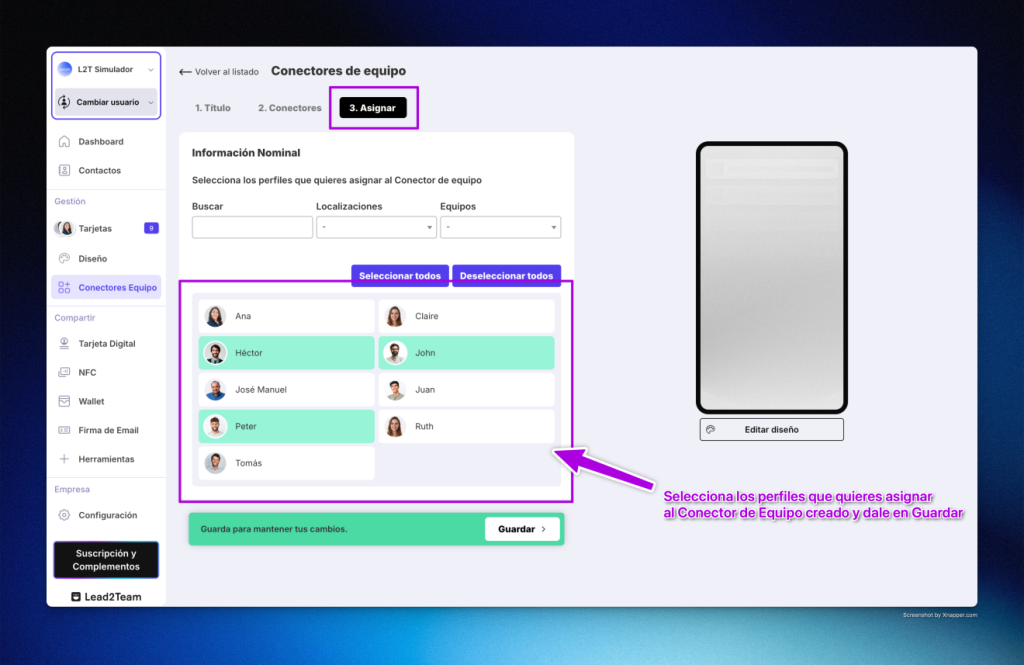Open Contactos via its sidebar icon
Image resolution: width=1024 pixels, height=665 pixels.
coord(64,171)
